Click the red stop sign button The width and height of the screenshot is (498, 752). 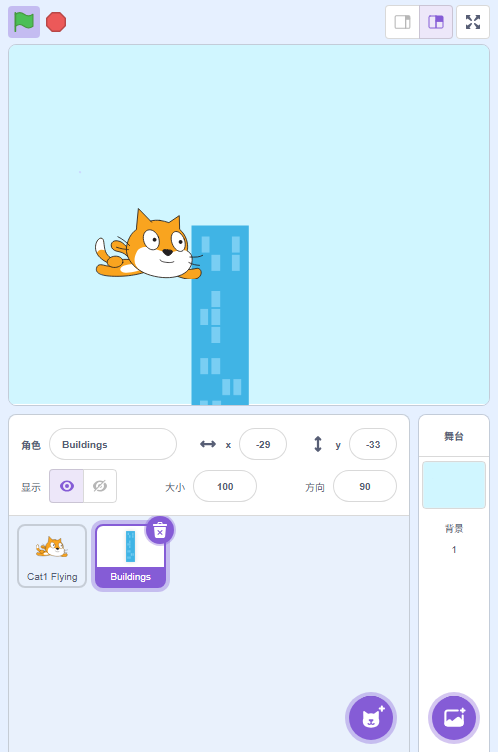[x=56, y=22]
